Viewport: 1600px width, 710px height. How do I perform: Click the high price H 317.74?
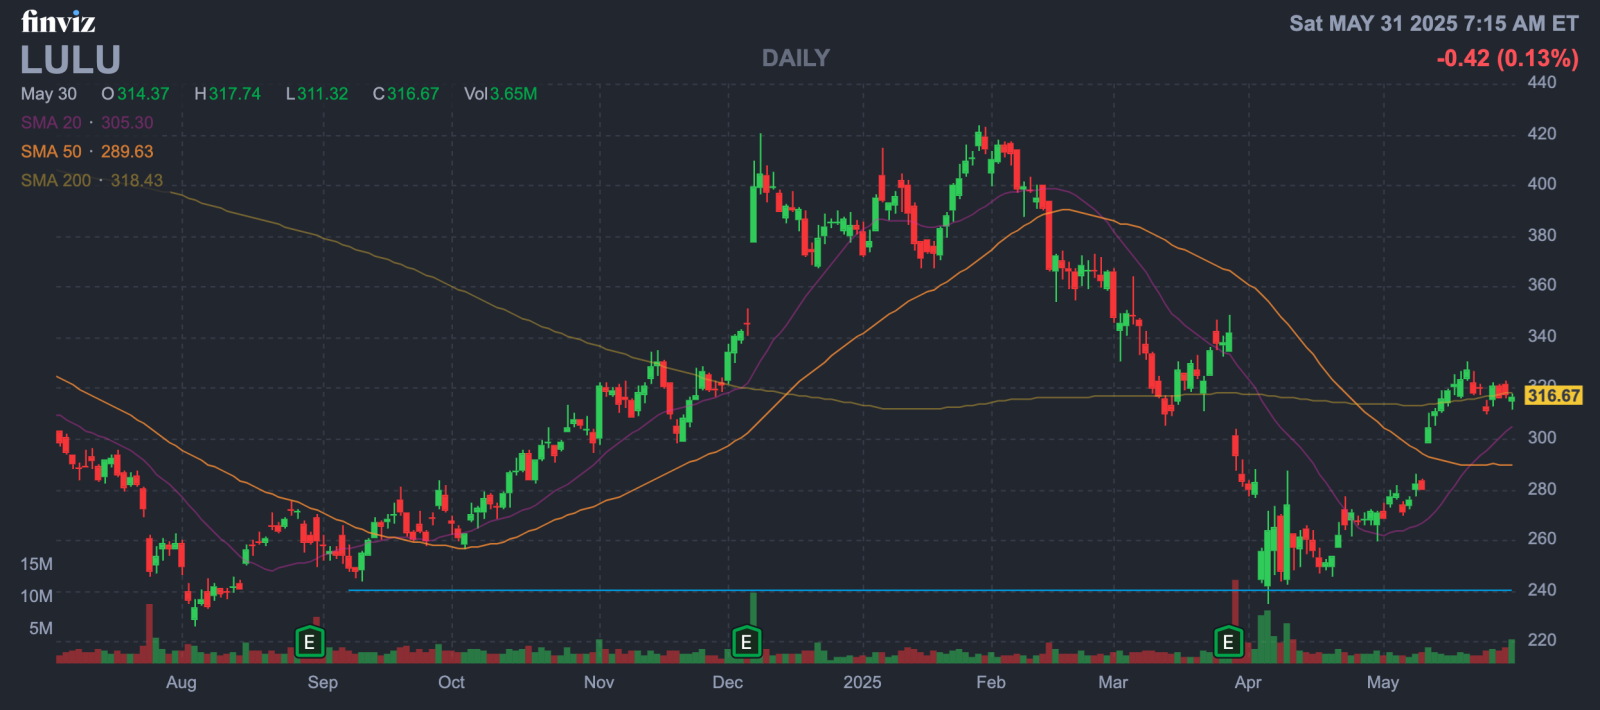click(227, 93)
